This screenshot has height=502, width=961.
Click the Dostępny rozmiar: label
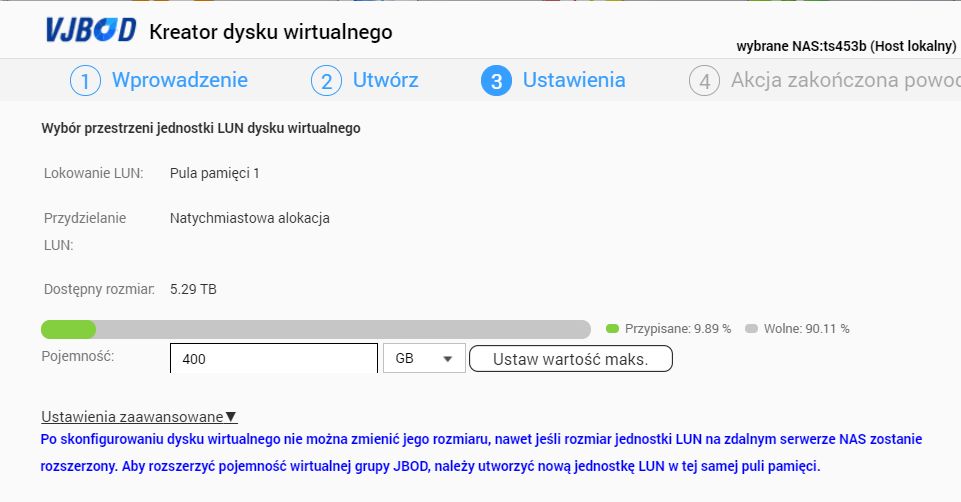99,289
